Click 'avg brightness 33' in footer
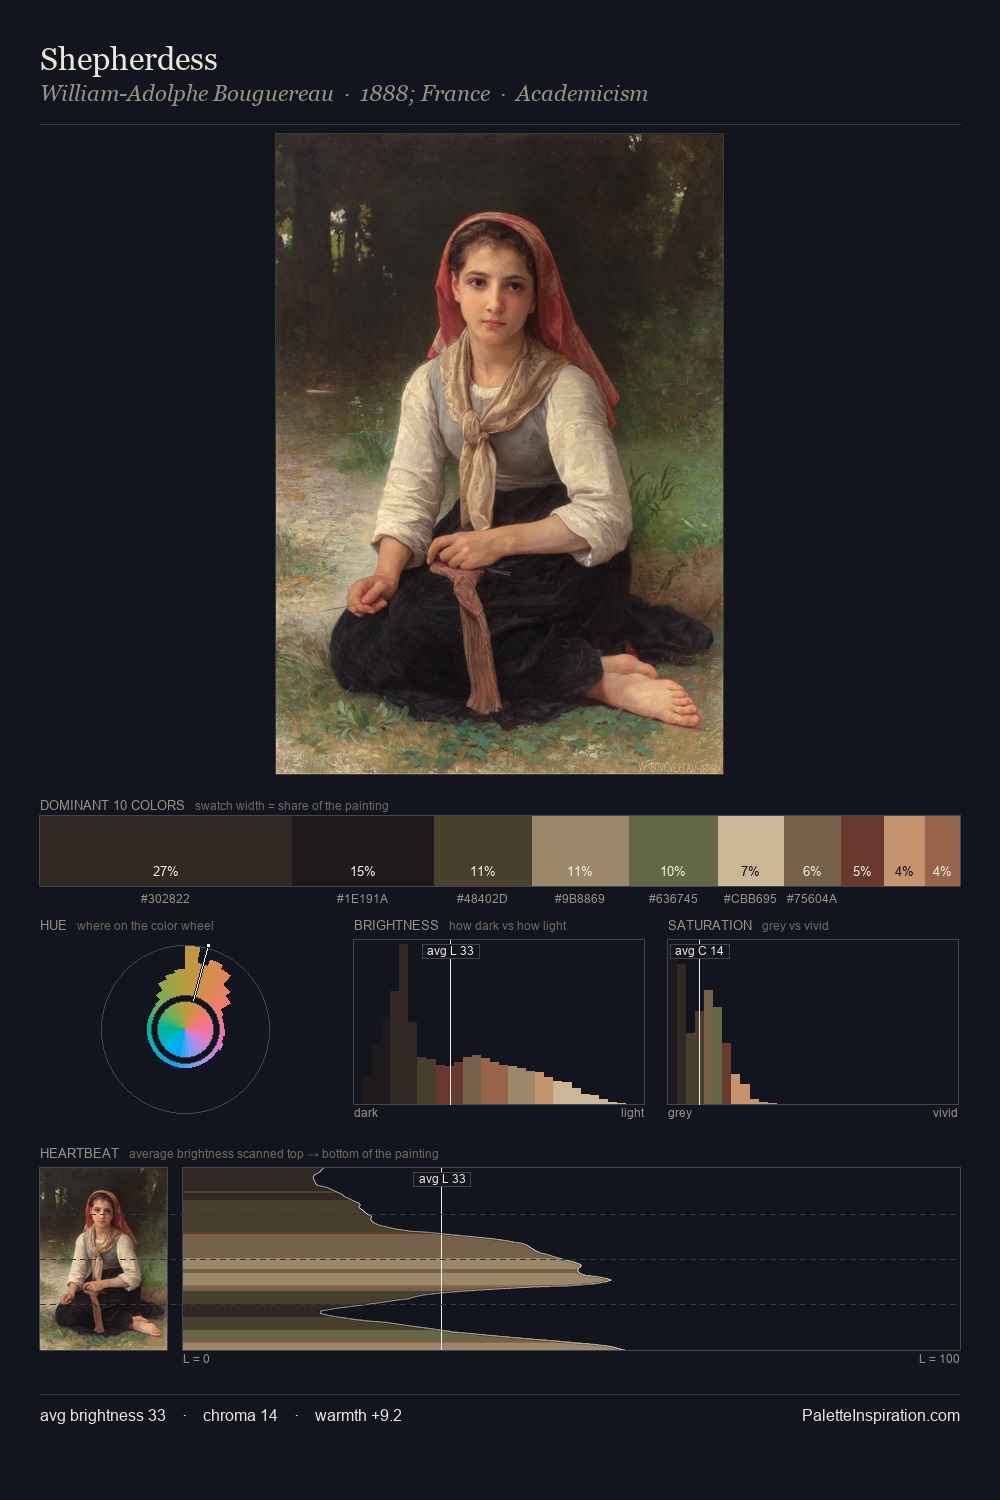 tap(103, 1415)
